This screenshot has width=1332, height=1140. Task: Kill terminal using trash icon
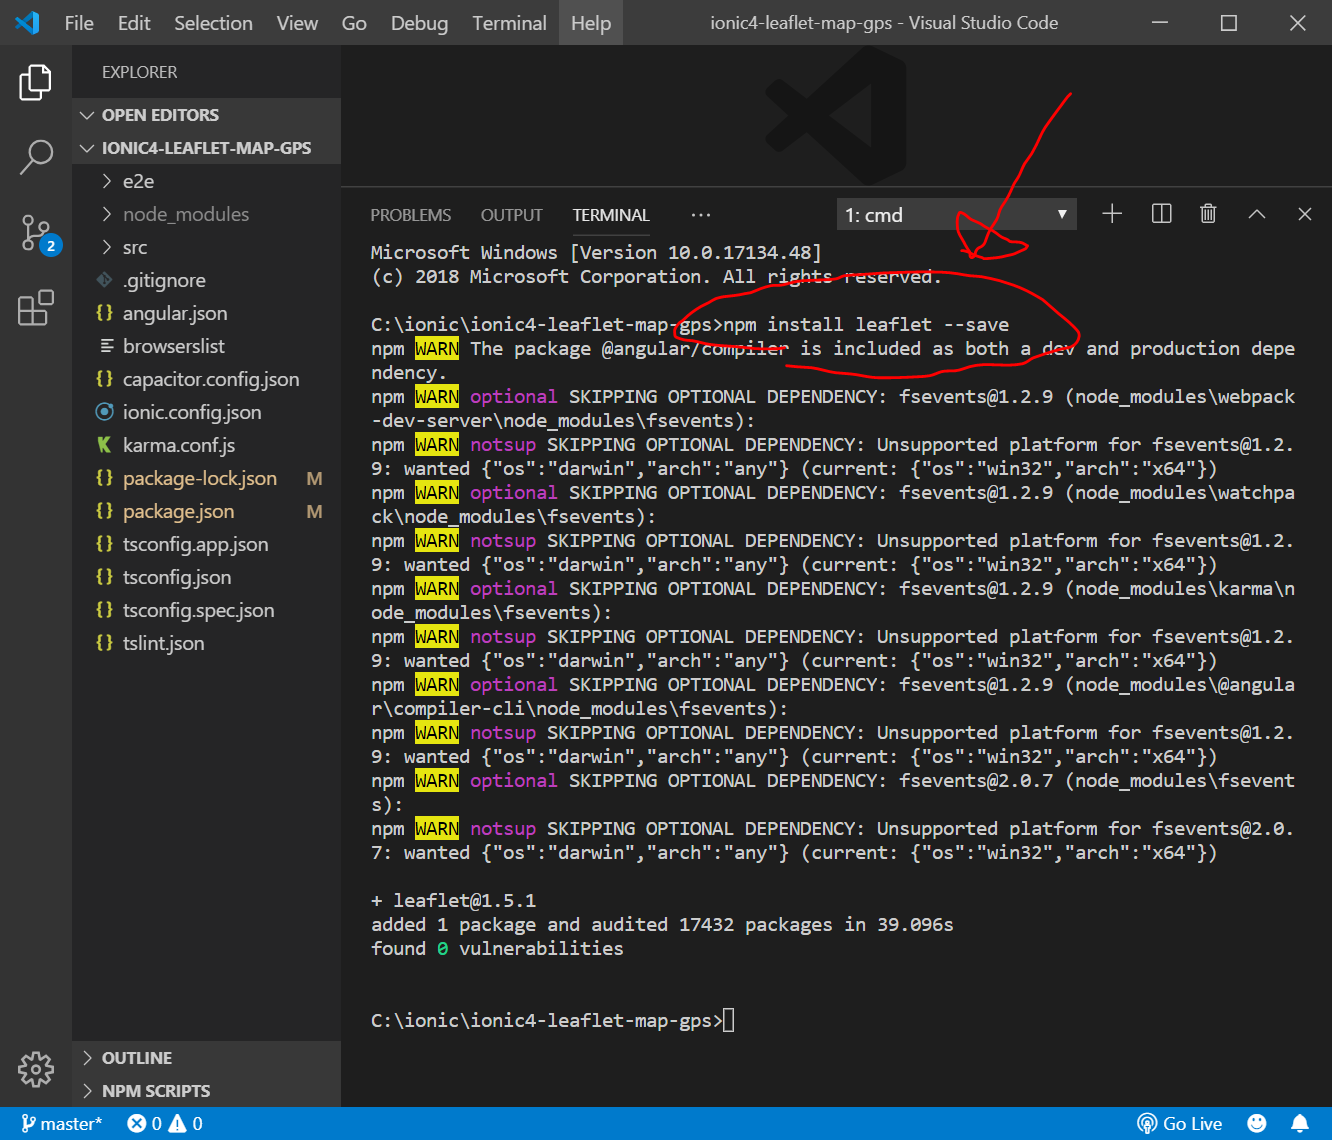(x=1208, y=214)
